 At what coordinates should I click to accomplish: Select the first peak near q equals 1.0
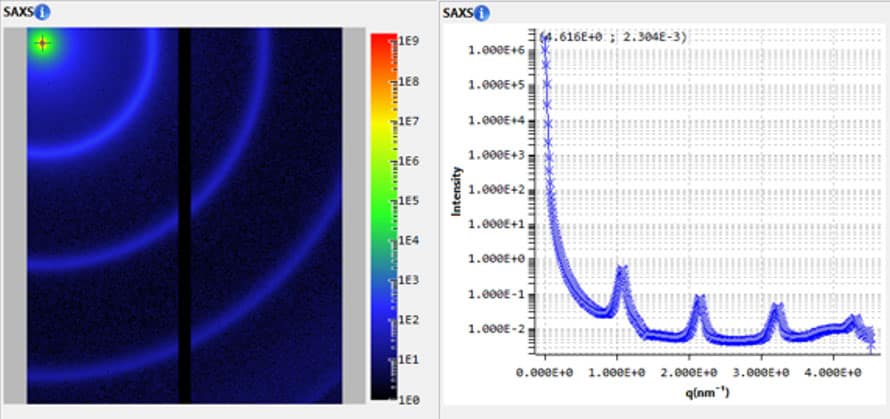621,271
